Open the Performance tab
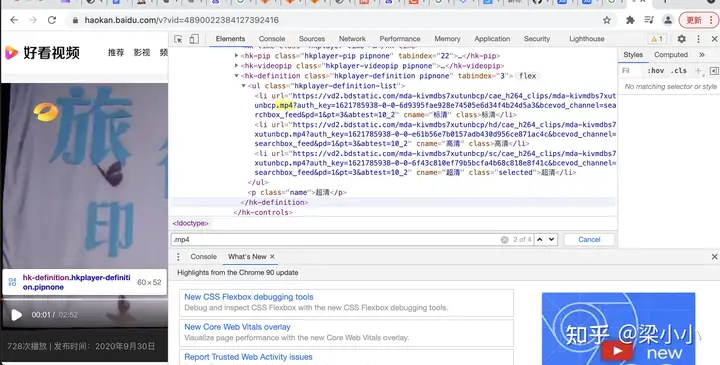The height and width of the screenshot is (365, 720). click(x=400, y=39)
